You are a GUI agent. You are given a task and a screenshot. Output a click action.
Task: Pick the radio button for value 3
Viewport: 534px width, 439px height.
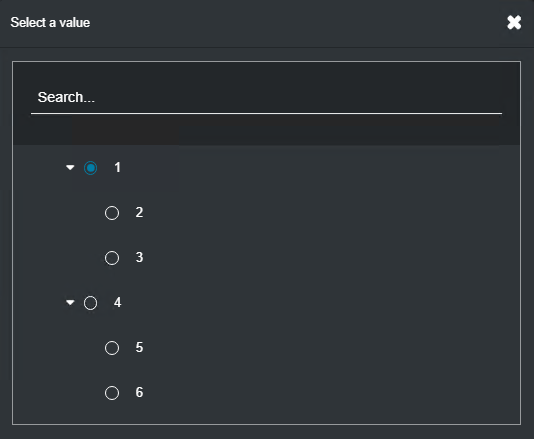tap(112, 258)
